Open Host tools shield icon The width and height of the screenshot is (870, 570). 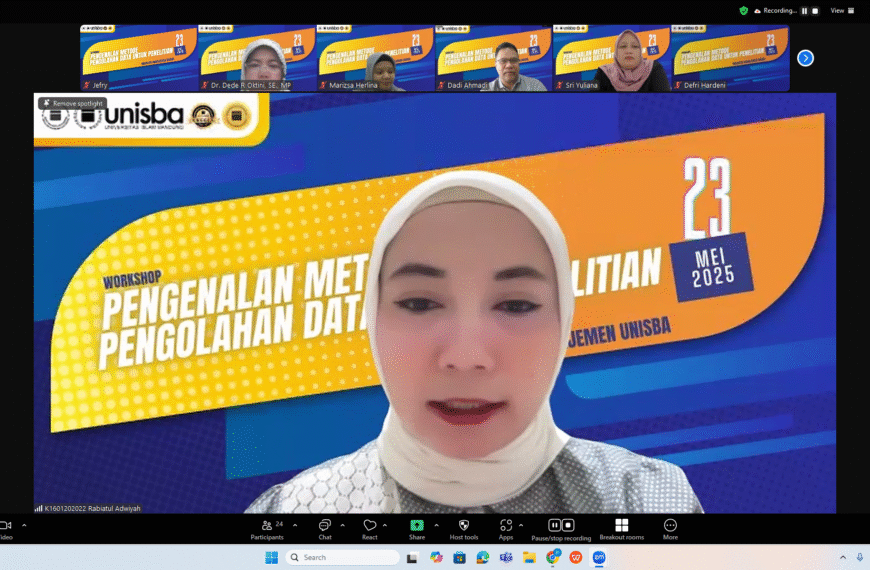[464, 526]
